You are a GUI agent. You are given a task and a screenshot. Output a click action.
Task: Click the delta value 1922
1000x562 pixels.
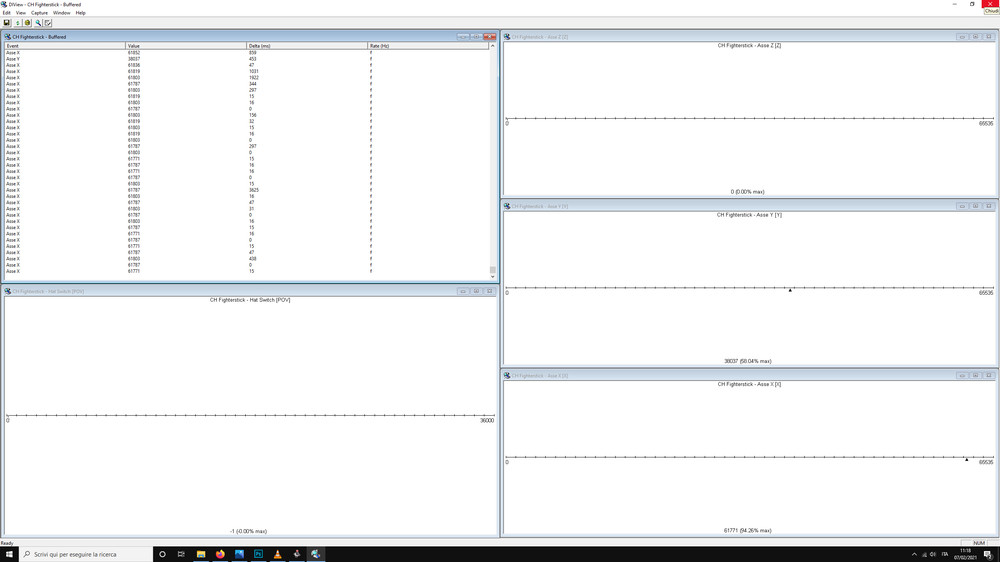click(x=254, y=78)
